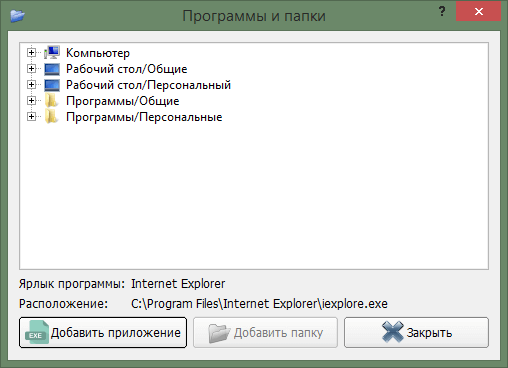Image resolution: width=508 pixels, height=368 pixels.
Task: Click the Программы/Общие folder icon
Action: click(51, 100)
